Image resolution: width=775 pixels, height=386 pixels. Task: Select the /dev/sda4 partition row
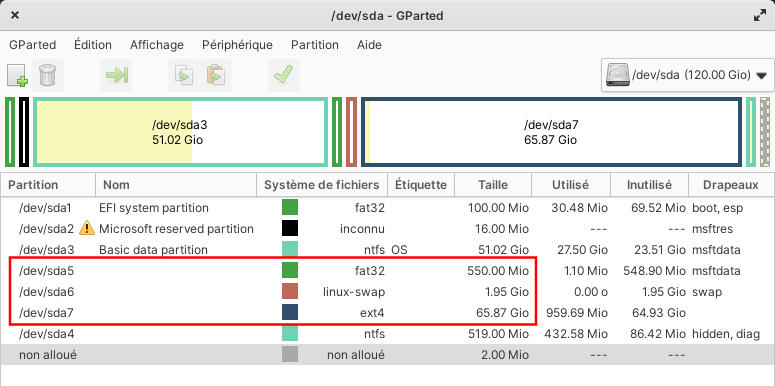pos(388,334)
